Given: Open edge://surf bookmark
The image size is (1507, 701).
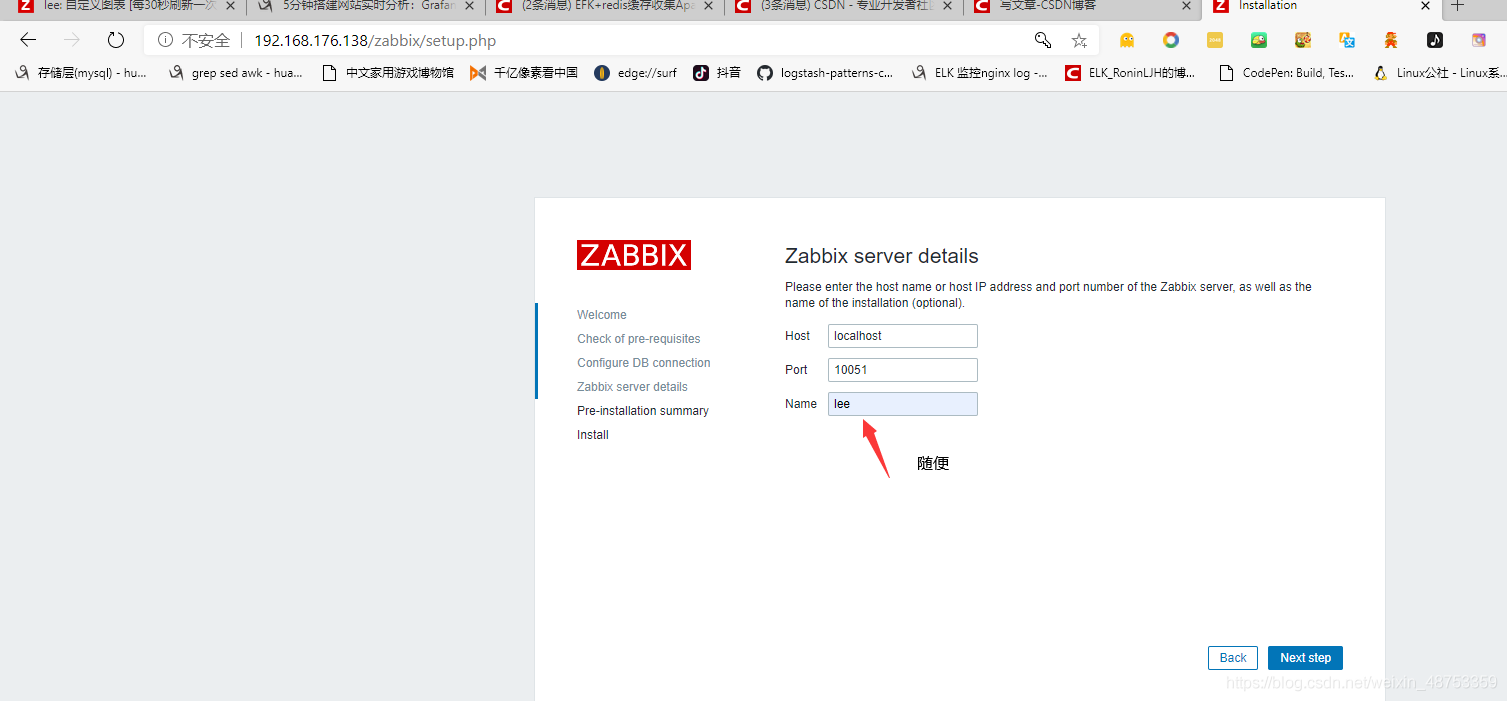Looking at the screenshot, I should click(x=635, y=73).
